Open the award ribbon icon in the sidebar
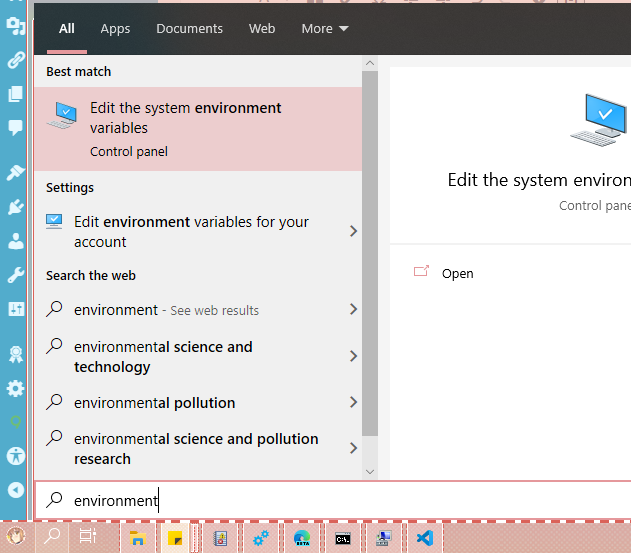Image resolution: width=631 pixels, height=553 pixels. click(x=16, y=354)
